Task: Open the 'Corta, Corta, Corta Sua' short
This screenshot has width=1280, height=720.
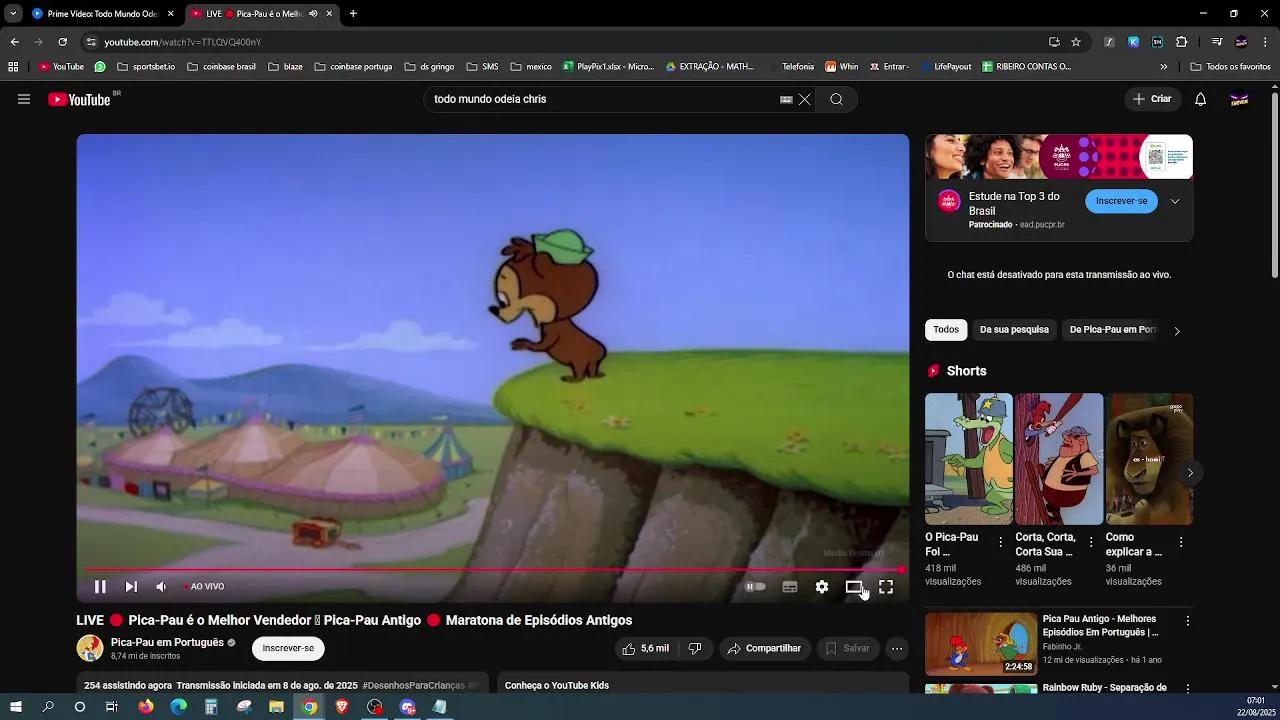Action: [1059, 459]
